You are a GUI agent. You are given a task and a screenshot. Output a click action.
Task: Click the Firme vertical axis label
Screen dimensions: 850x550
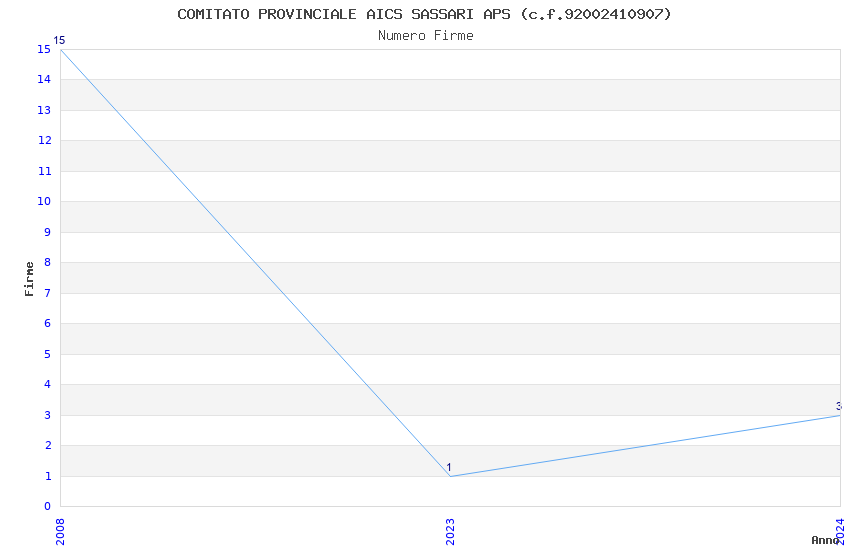[x=29, y=279]
